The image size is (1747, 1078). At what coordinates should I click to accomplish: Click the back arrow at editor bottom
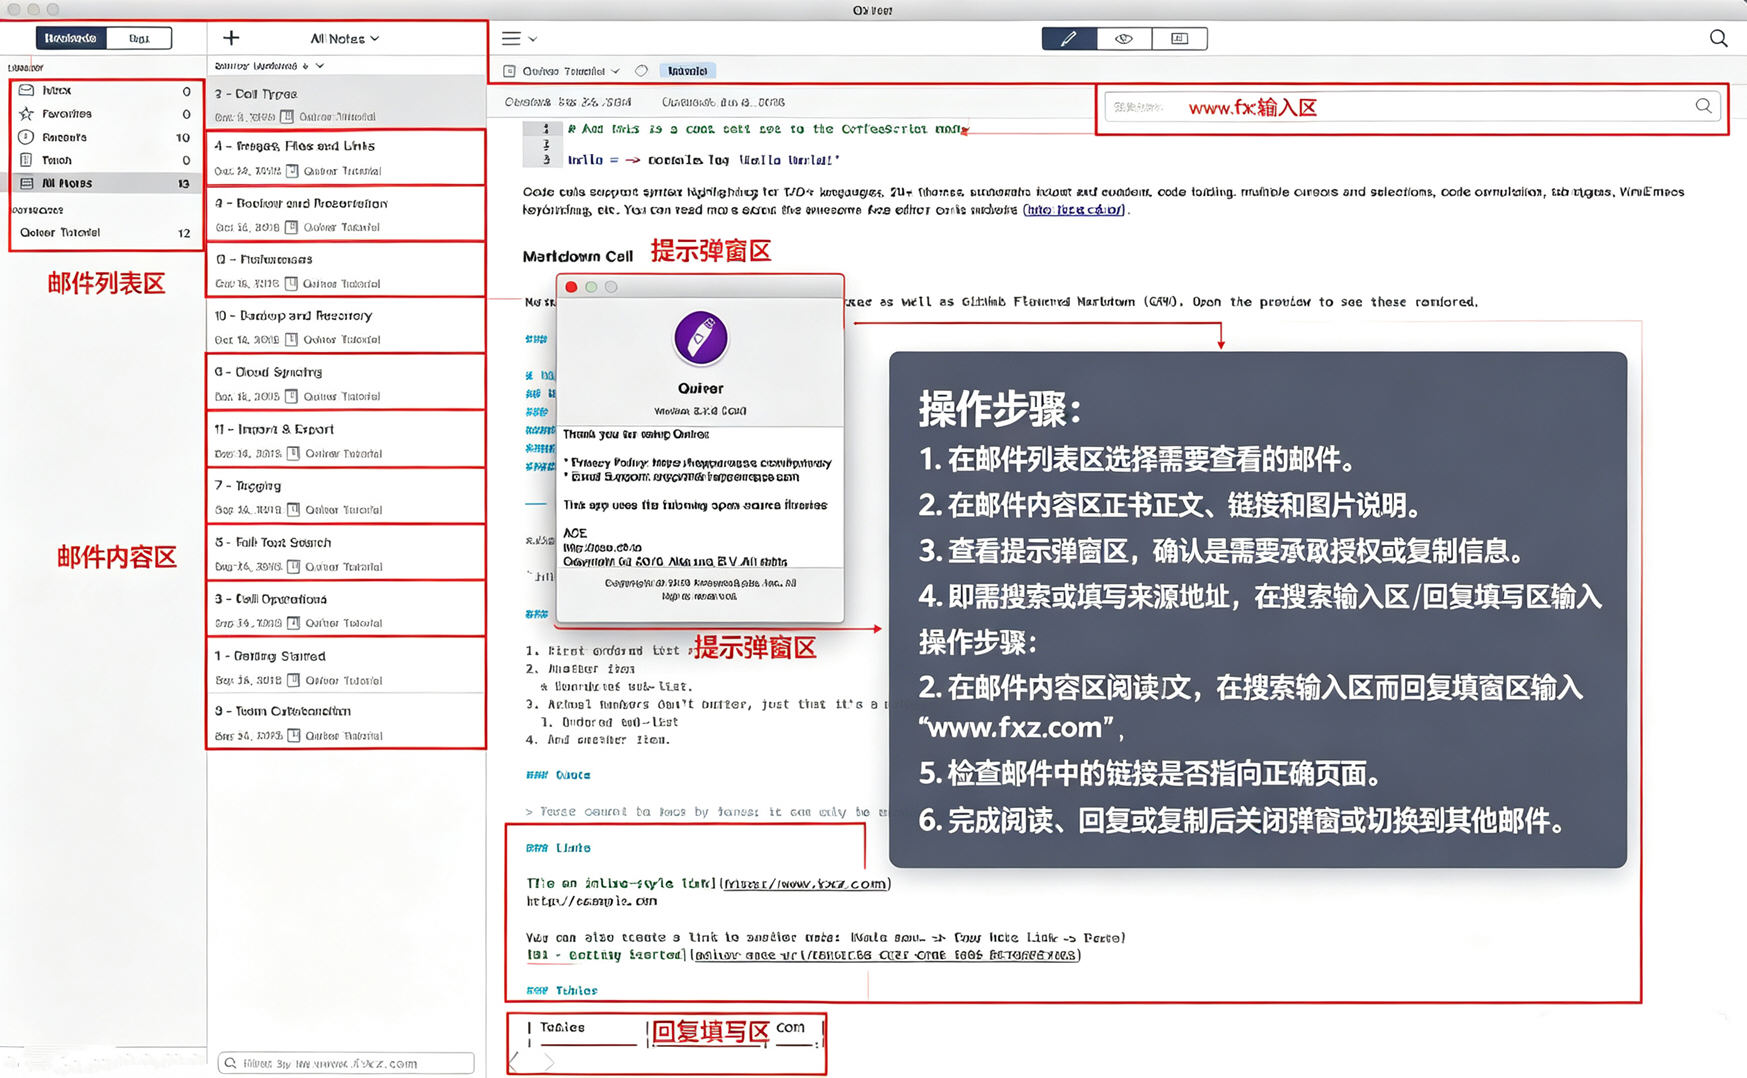[515, 1061]
